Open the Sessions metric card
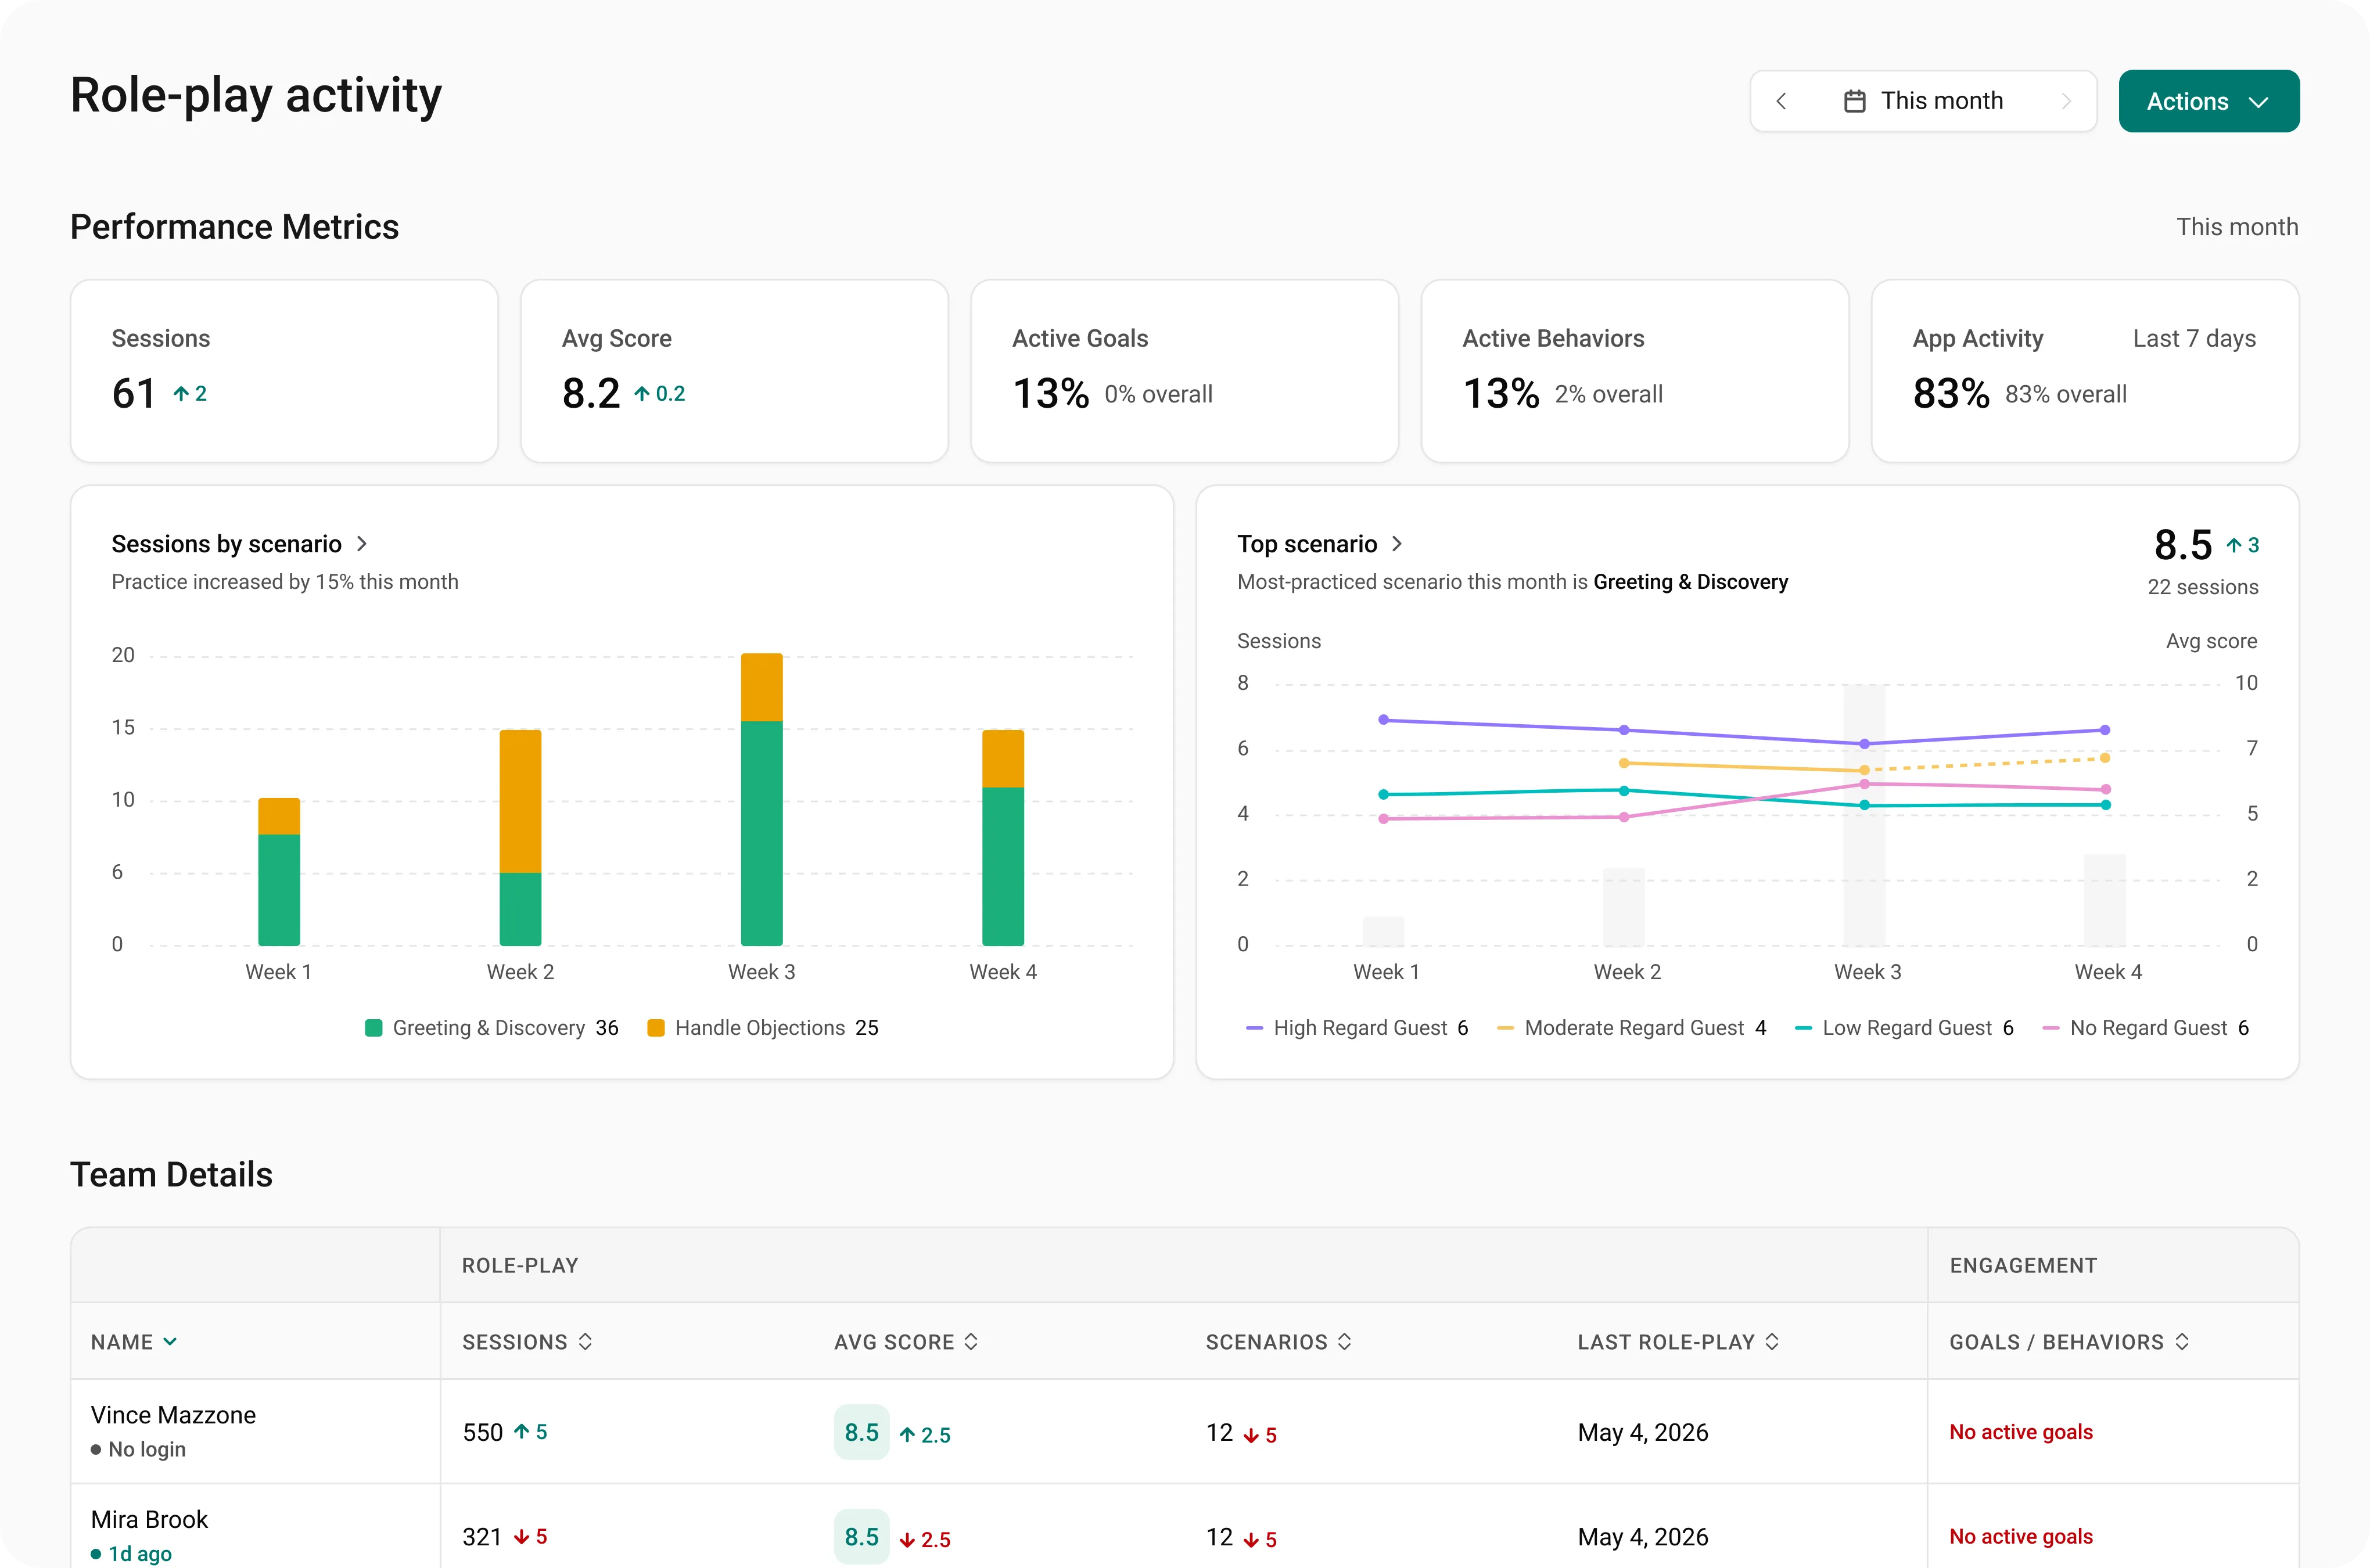The image size is (2370, 1568). [284, 371]
